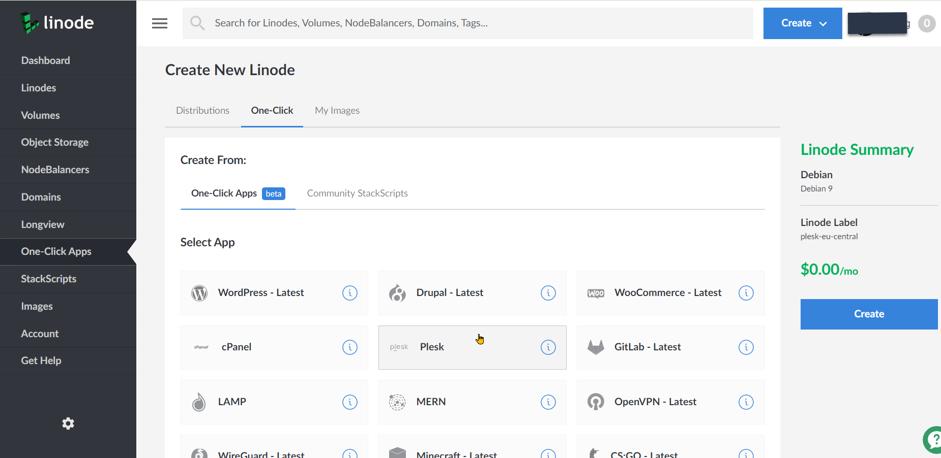Click the OpenVPN logo icon

point(595,402)
